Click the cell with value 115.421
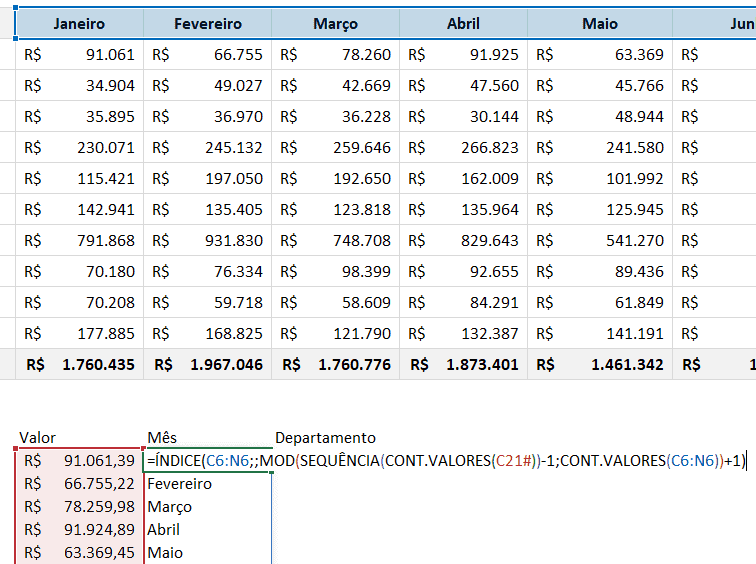The image size is (756, 564). point(80,178)
